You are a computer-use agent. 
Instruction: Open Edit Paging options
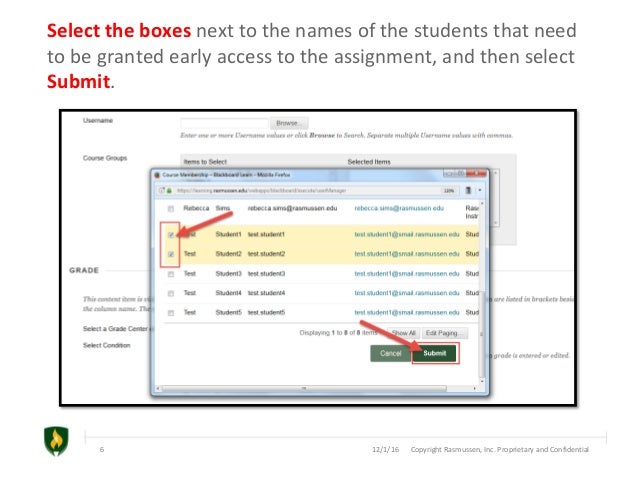(444, 333)
